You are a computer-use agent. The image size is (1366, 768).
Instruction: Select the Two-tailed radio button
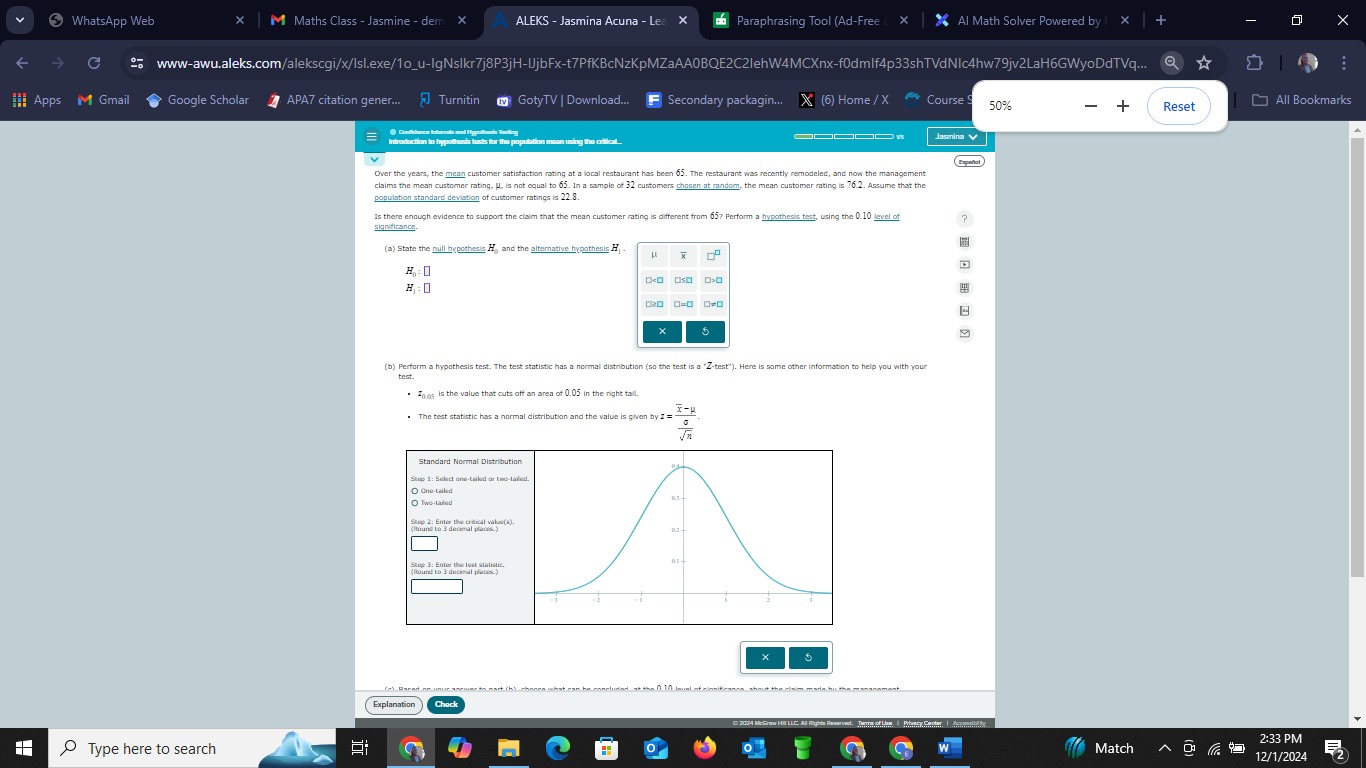415,503
